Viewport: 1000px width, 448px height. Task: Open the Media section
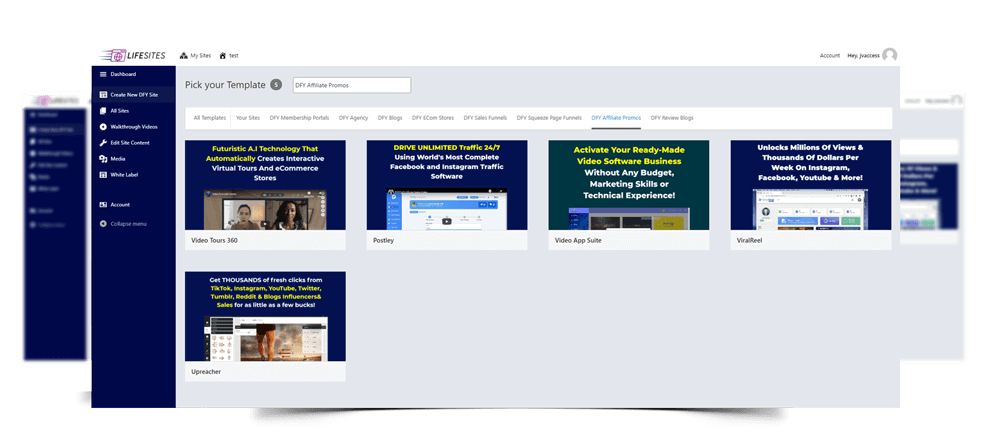pos(133,158)
